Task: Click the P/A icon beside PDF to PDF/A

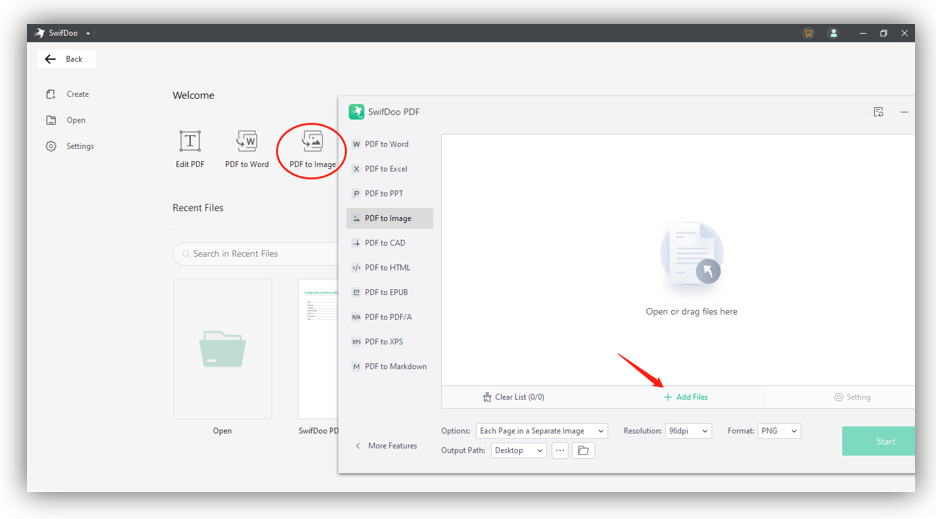Action: [x=356, y=317]
